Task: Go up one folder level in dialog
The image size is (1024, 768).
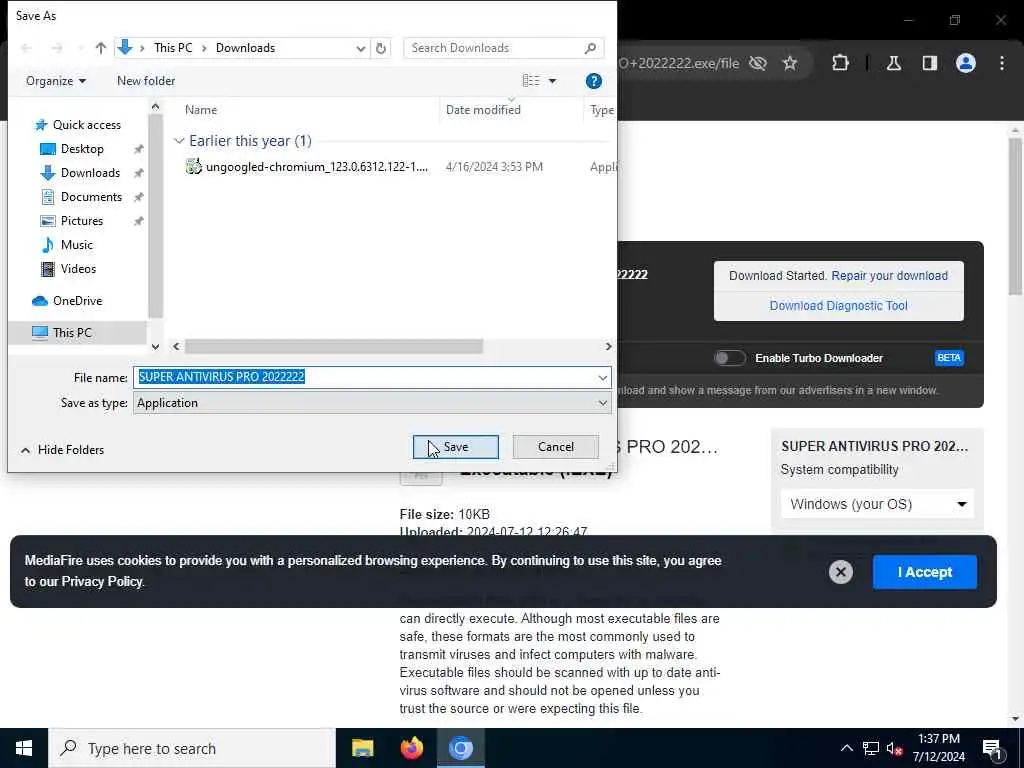Action: point(101,48)
